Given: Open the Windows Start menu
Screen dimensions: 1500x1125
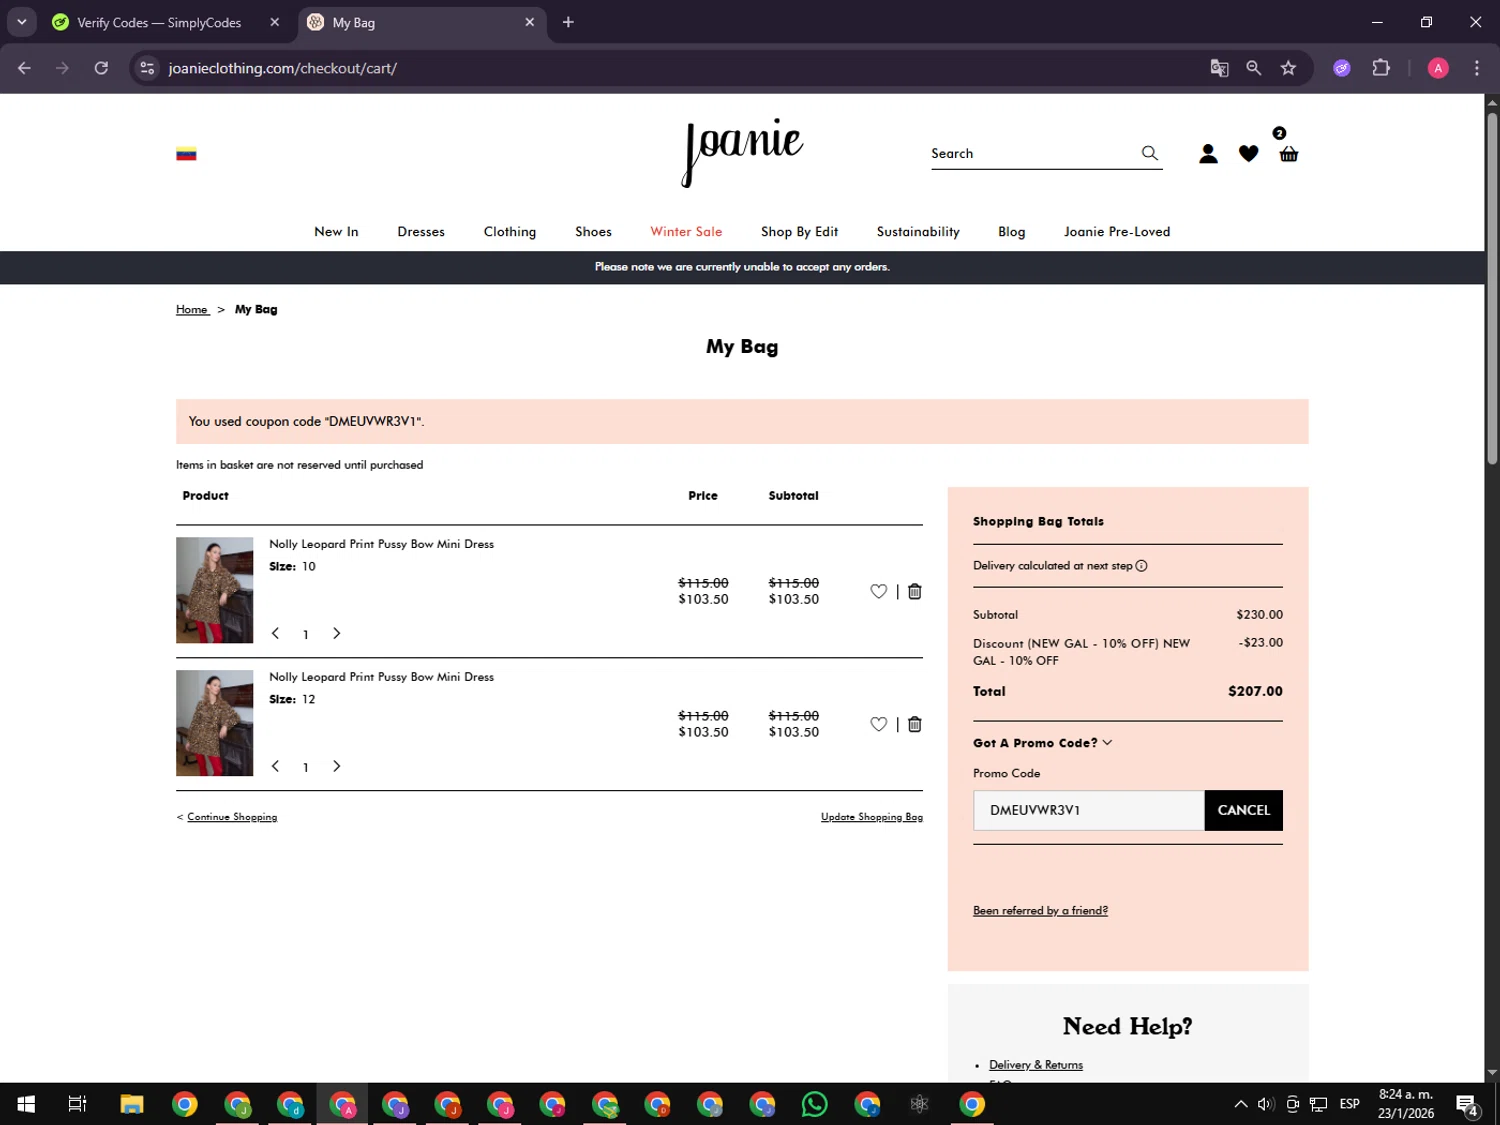Looking at the screenshot, I should point(26,1104).
